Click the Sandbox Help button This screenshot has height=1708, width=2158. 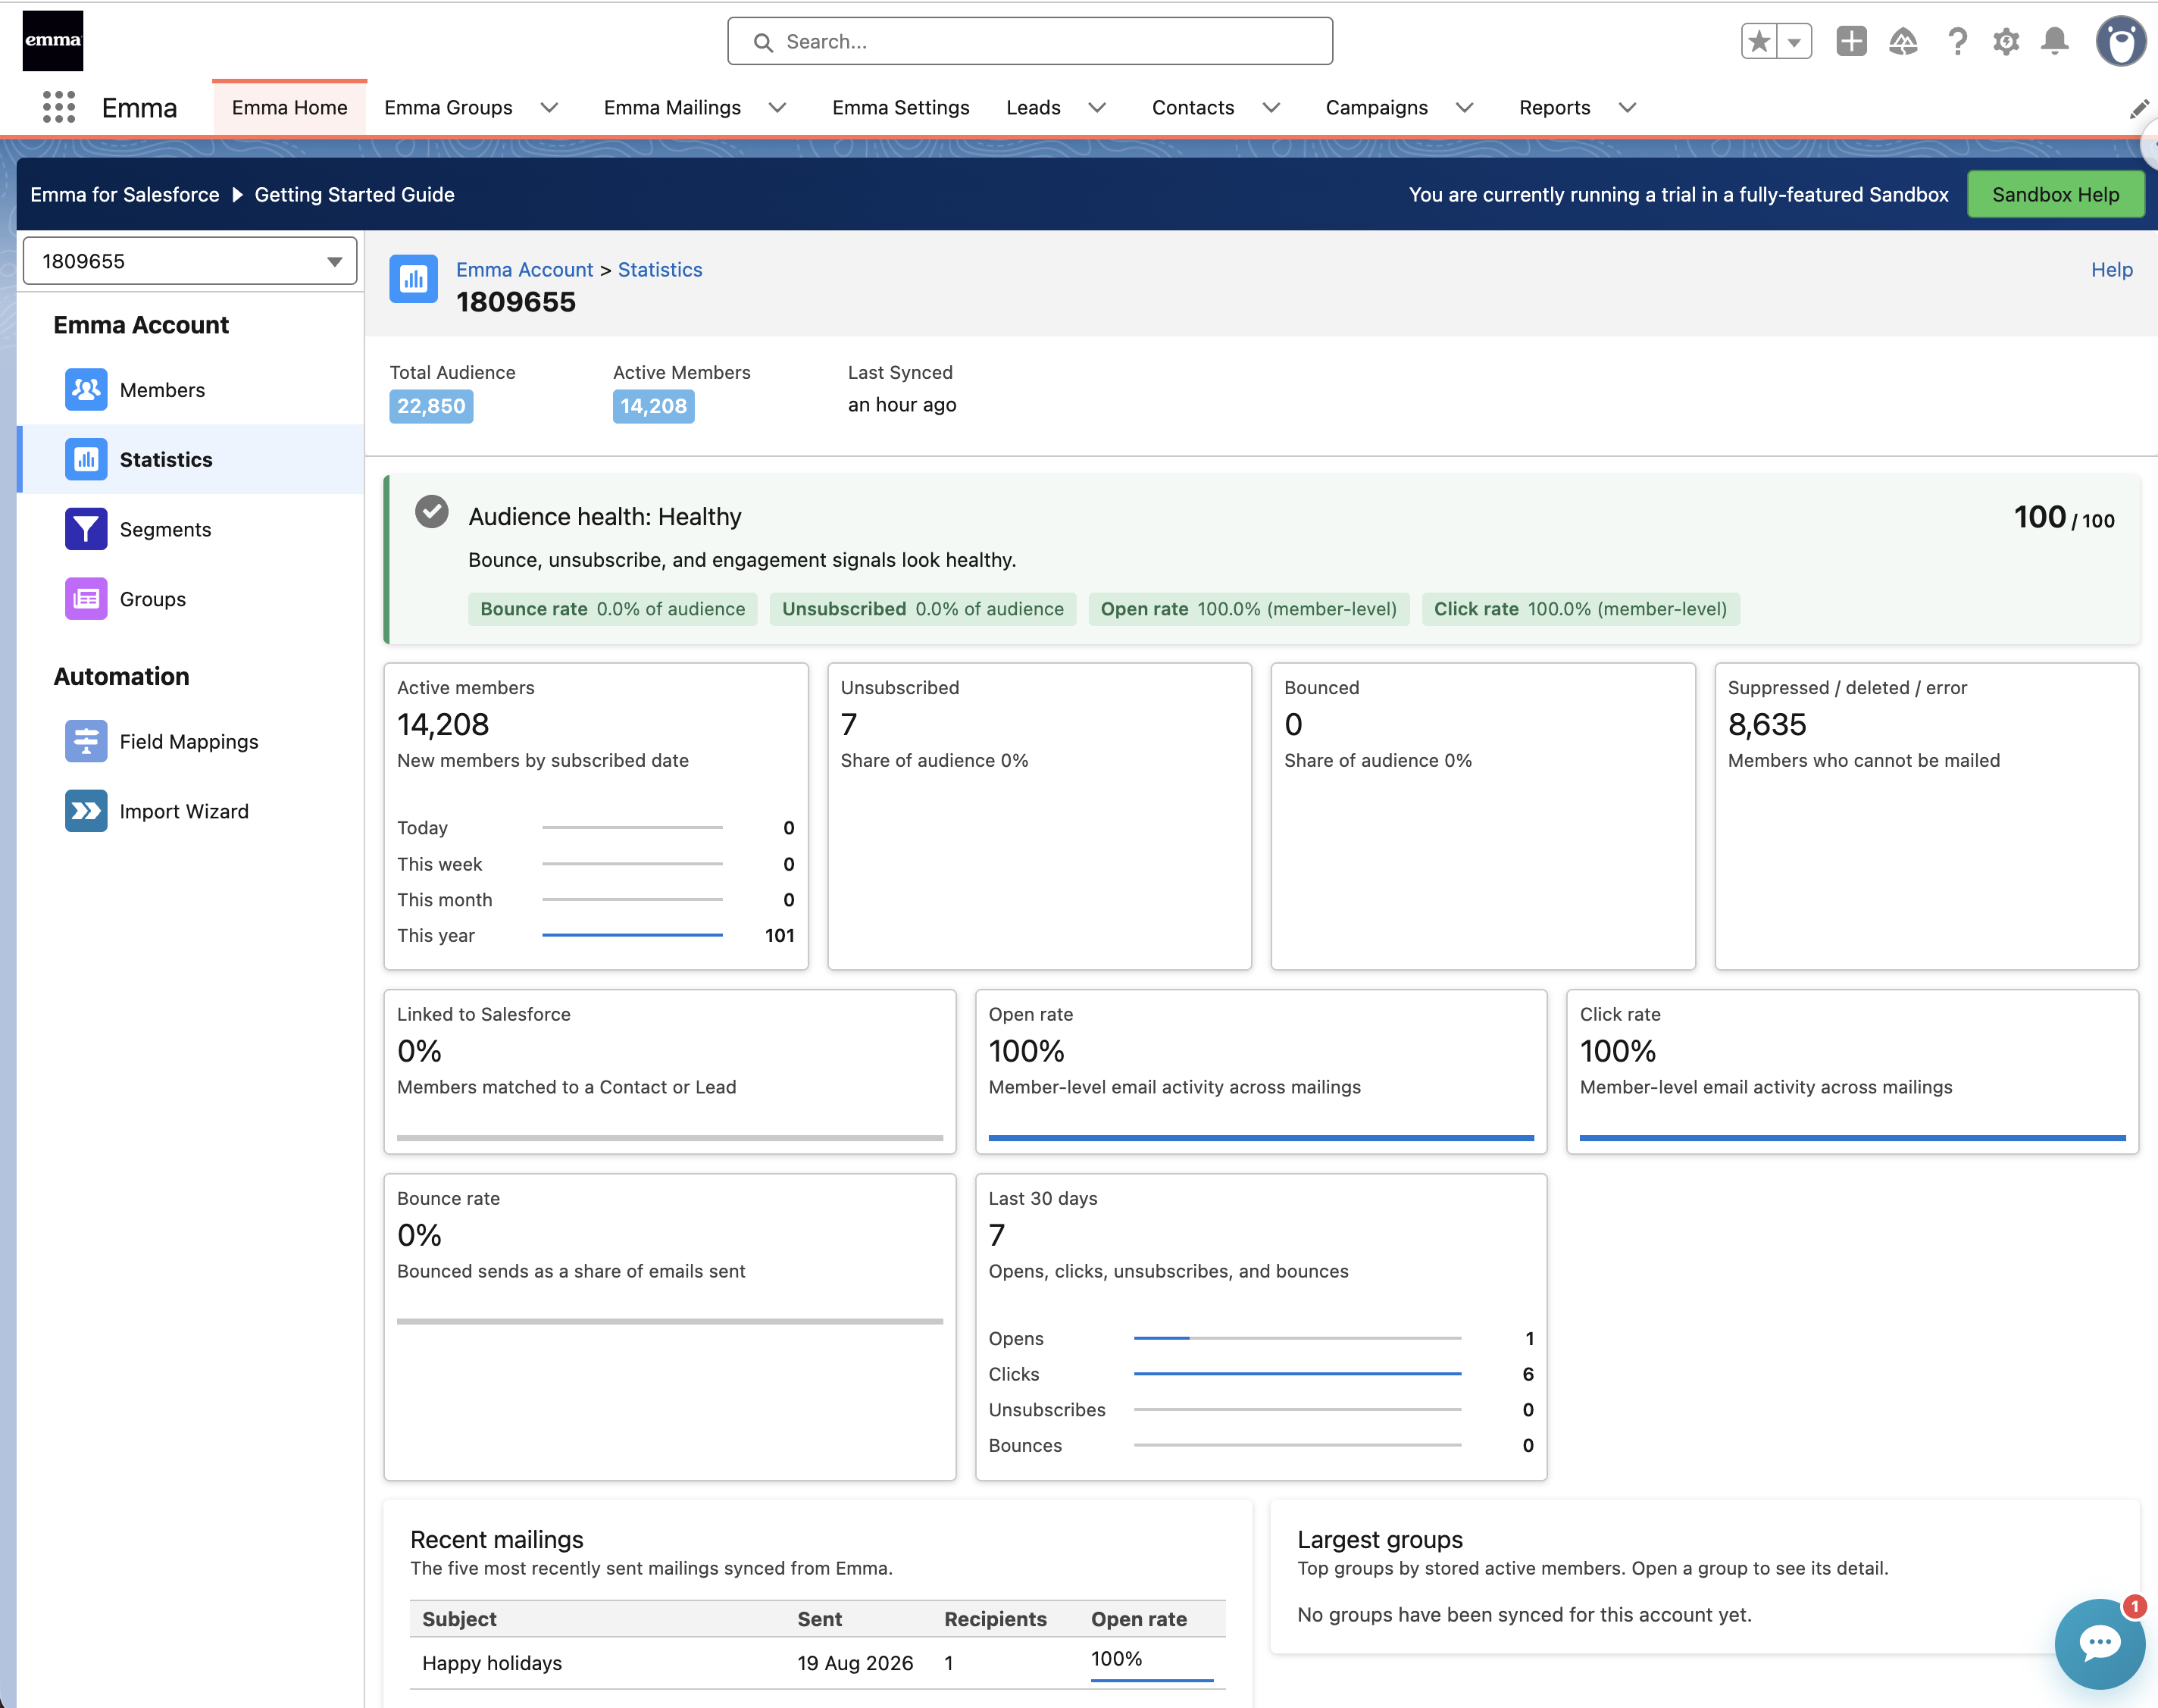pos(2055,194)
